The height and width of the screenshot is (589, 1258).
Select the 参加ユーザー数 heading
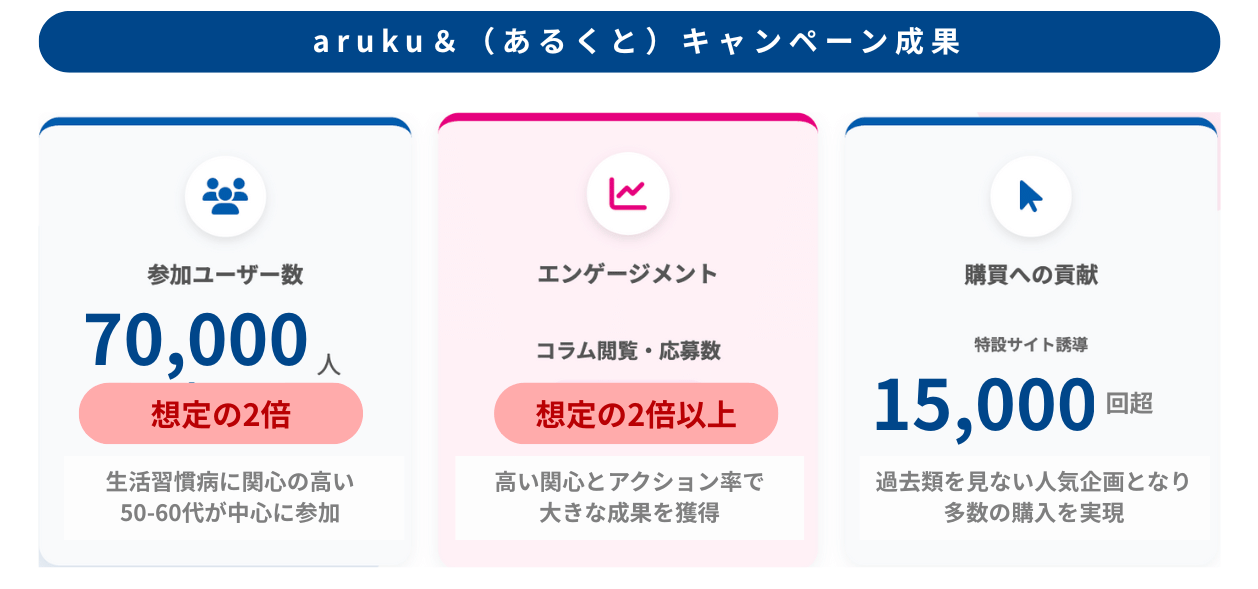coord(225,275)
